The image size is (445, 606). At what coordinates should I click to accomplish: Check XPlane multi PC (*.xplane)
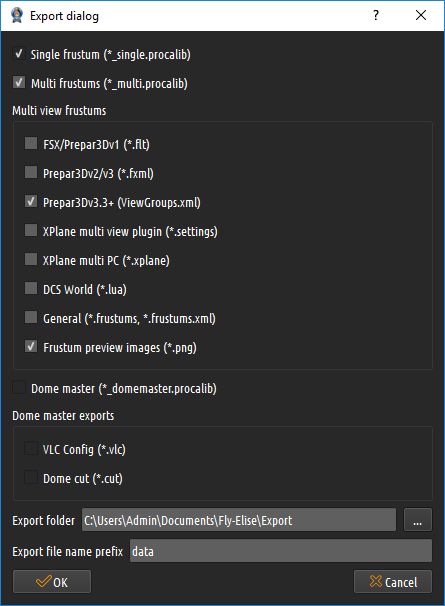tap(31, 259)
